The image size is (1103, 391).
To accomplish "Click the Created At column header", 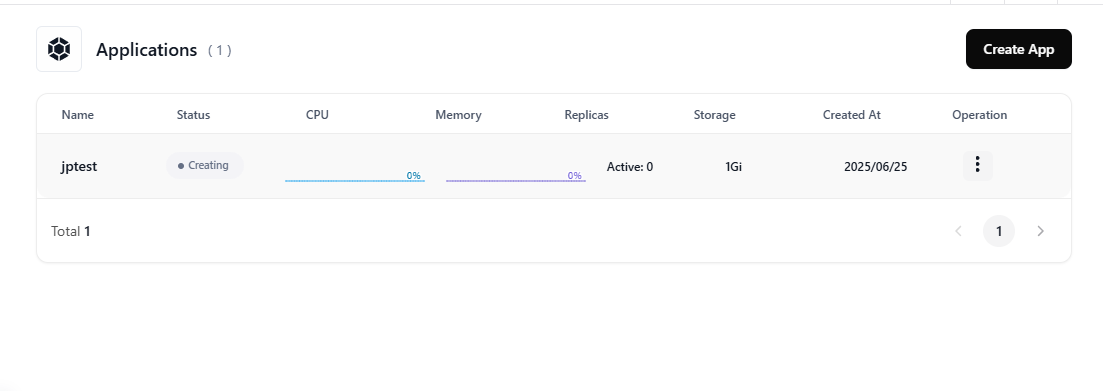I will pyautogui.click(x=852, y=115).
